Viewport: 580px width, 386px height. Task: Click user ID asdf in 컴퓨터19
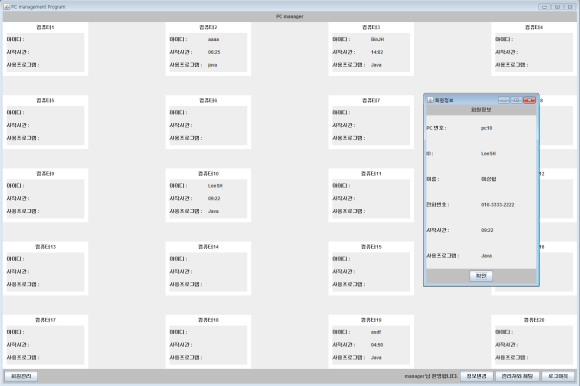(376, 332)
